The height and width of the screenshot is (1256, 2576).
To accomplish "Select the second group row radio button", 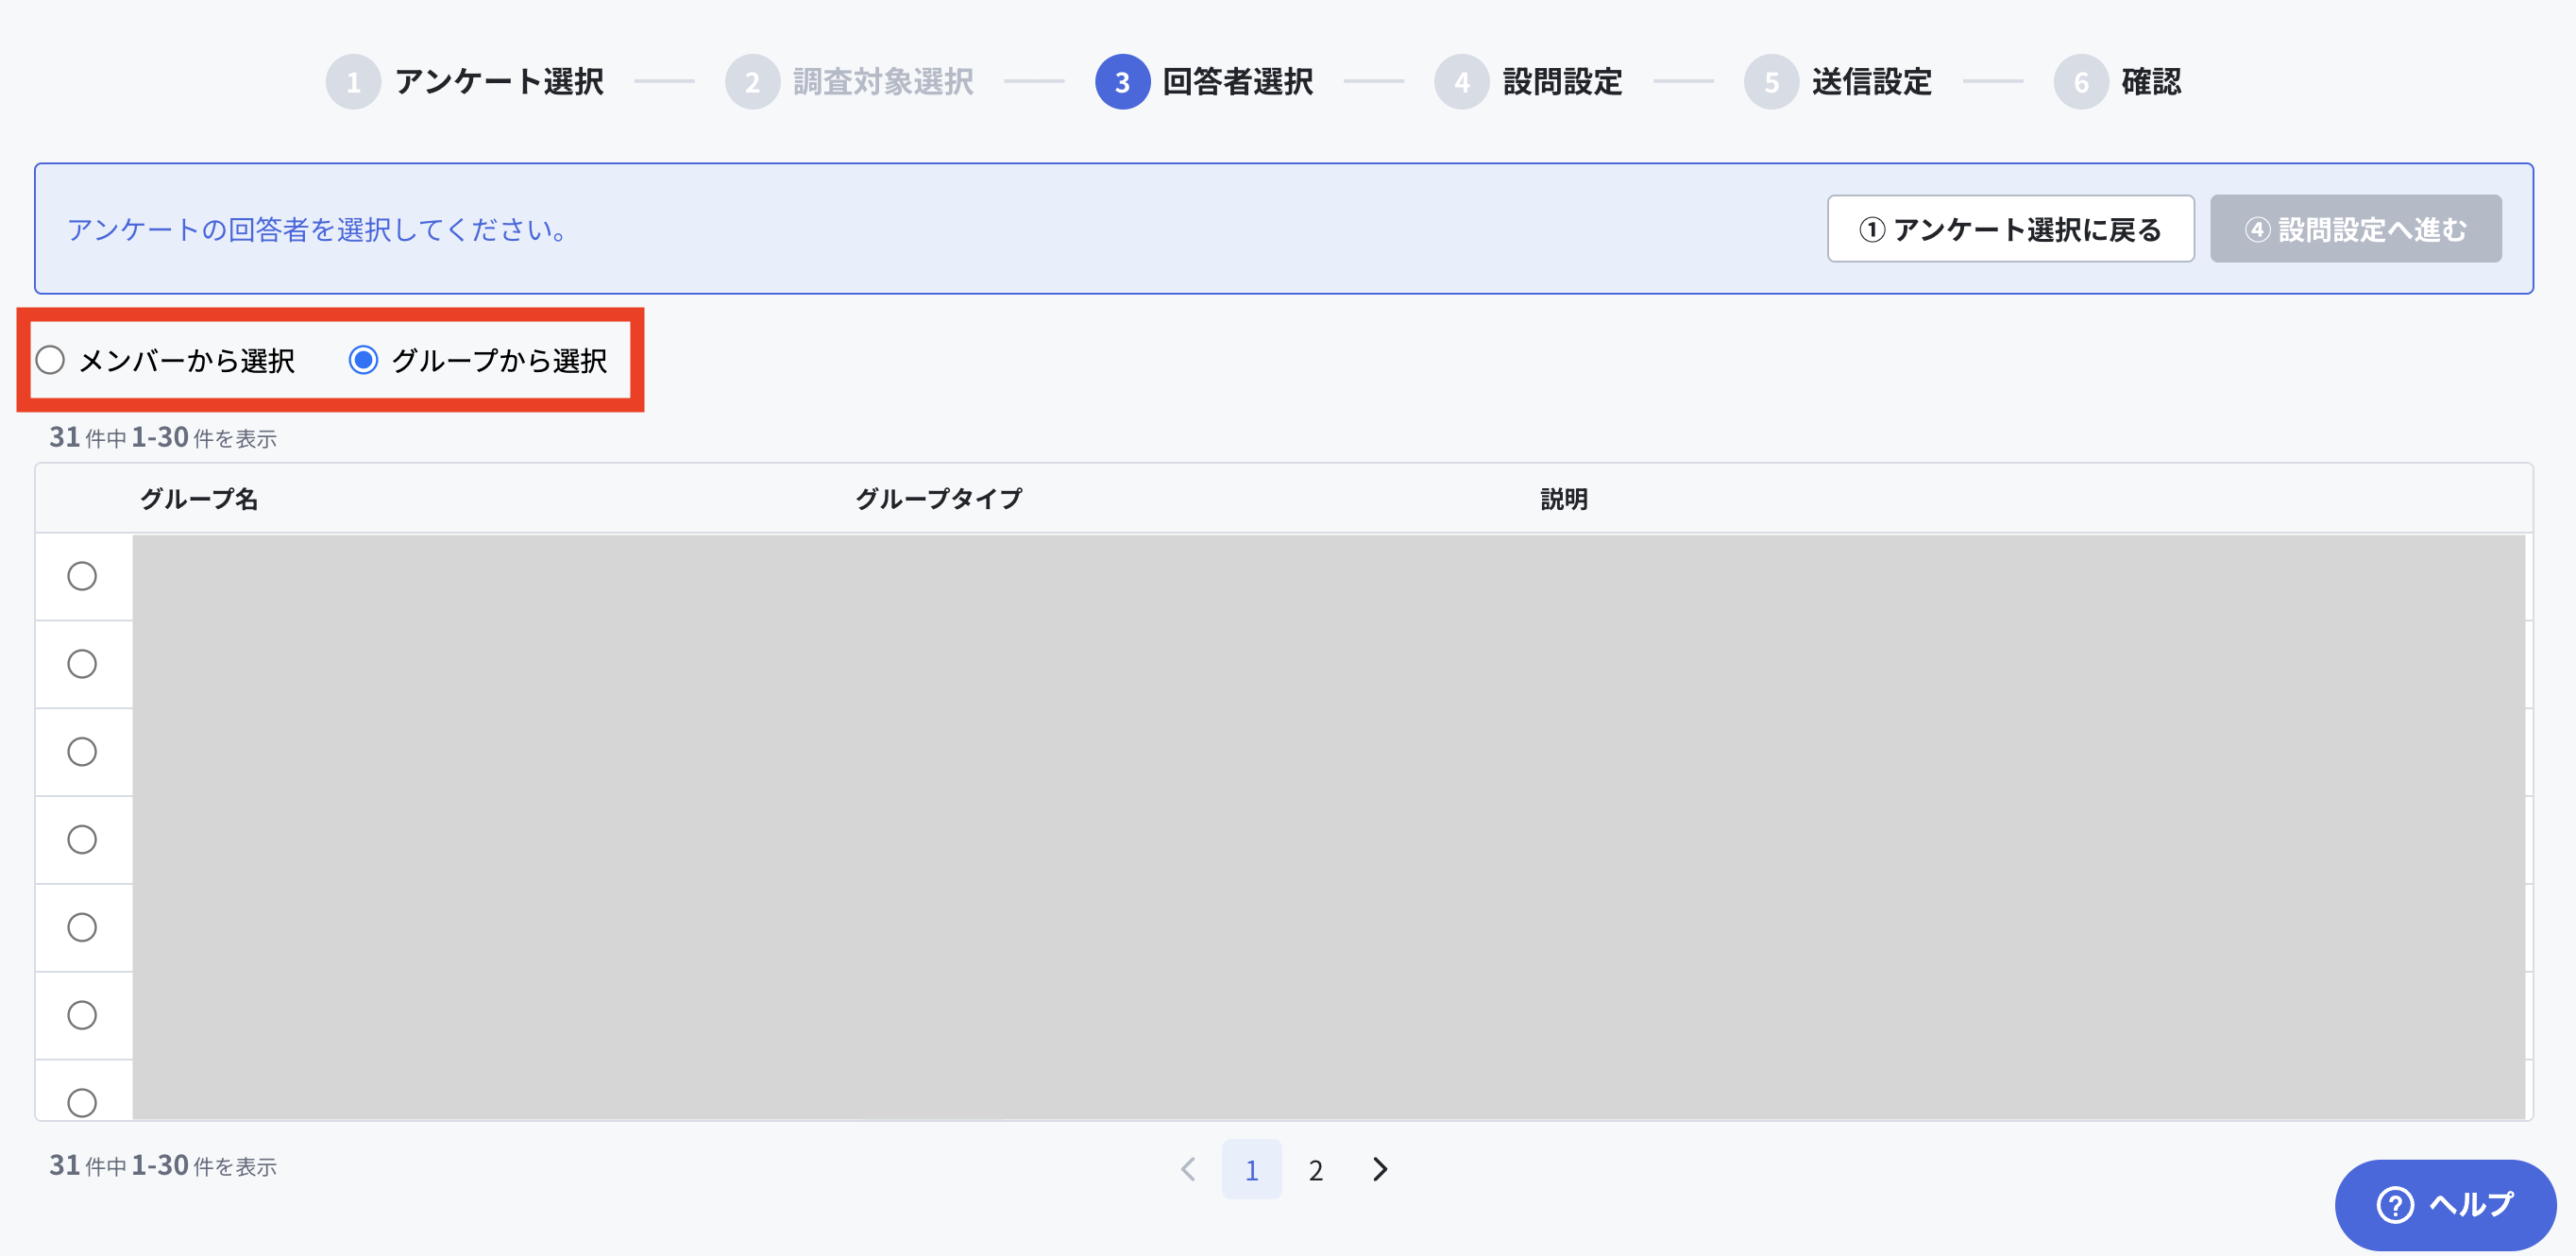I will (82, 664).
